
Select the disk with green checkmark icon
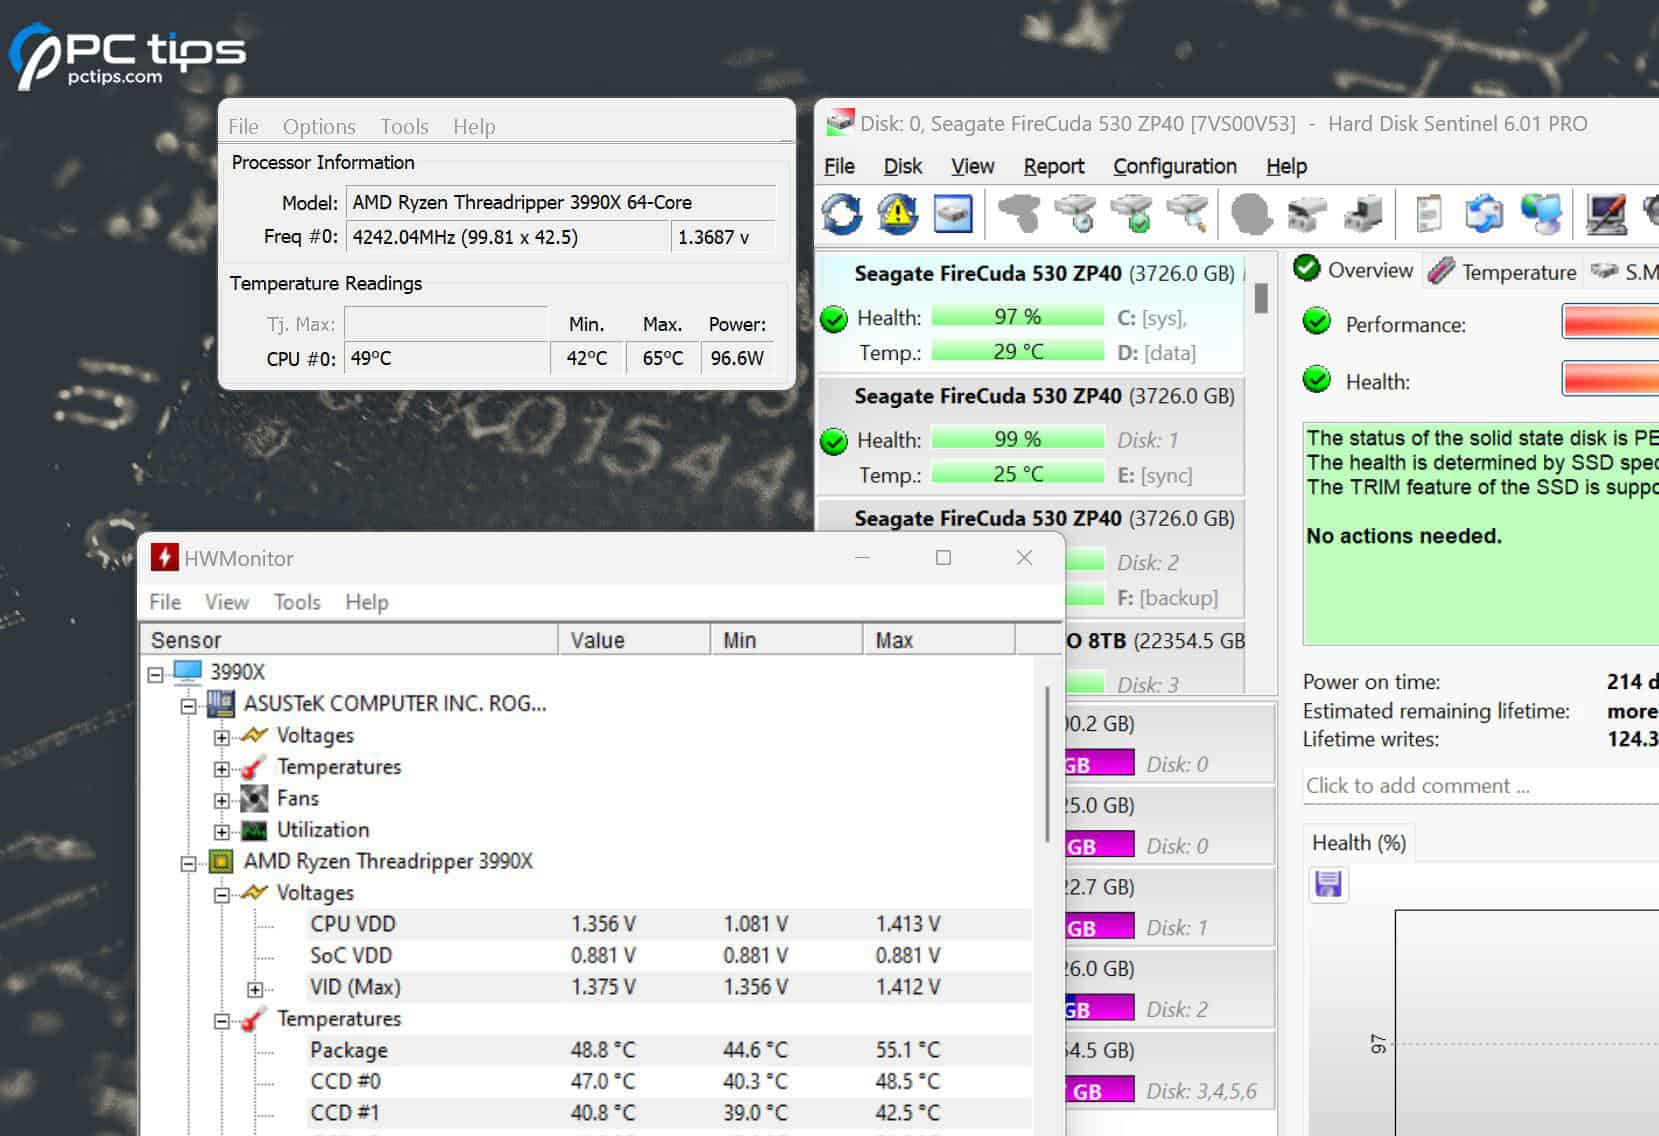(x=1130, y=213)
